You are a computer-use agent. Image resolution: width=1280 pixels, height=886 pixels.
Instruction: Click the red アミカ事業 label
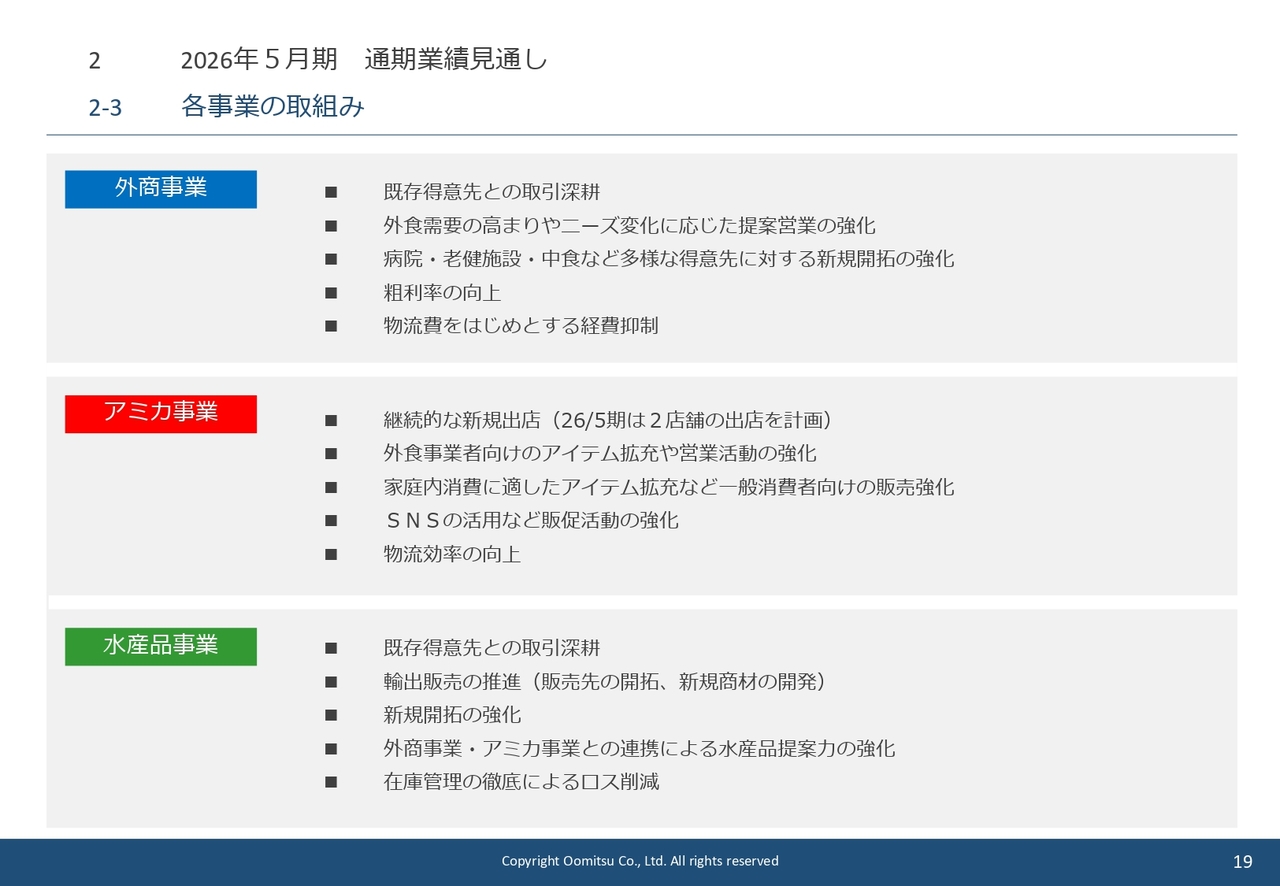(161, 414)
